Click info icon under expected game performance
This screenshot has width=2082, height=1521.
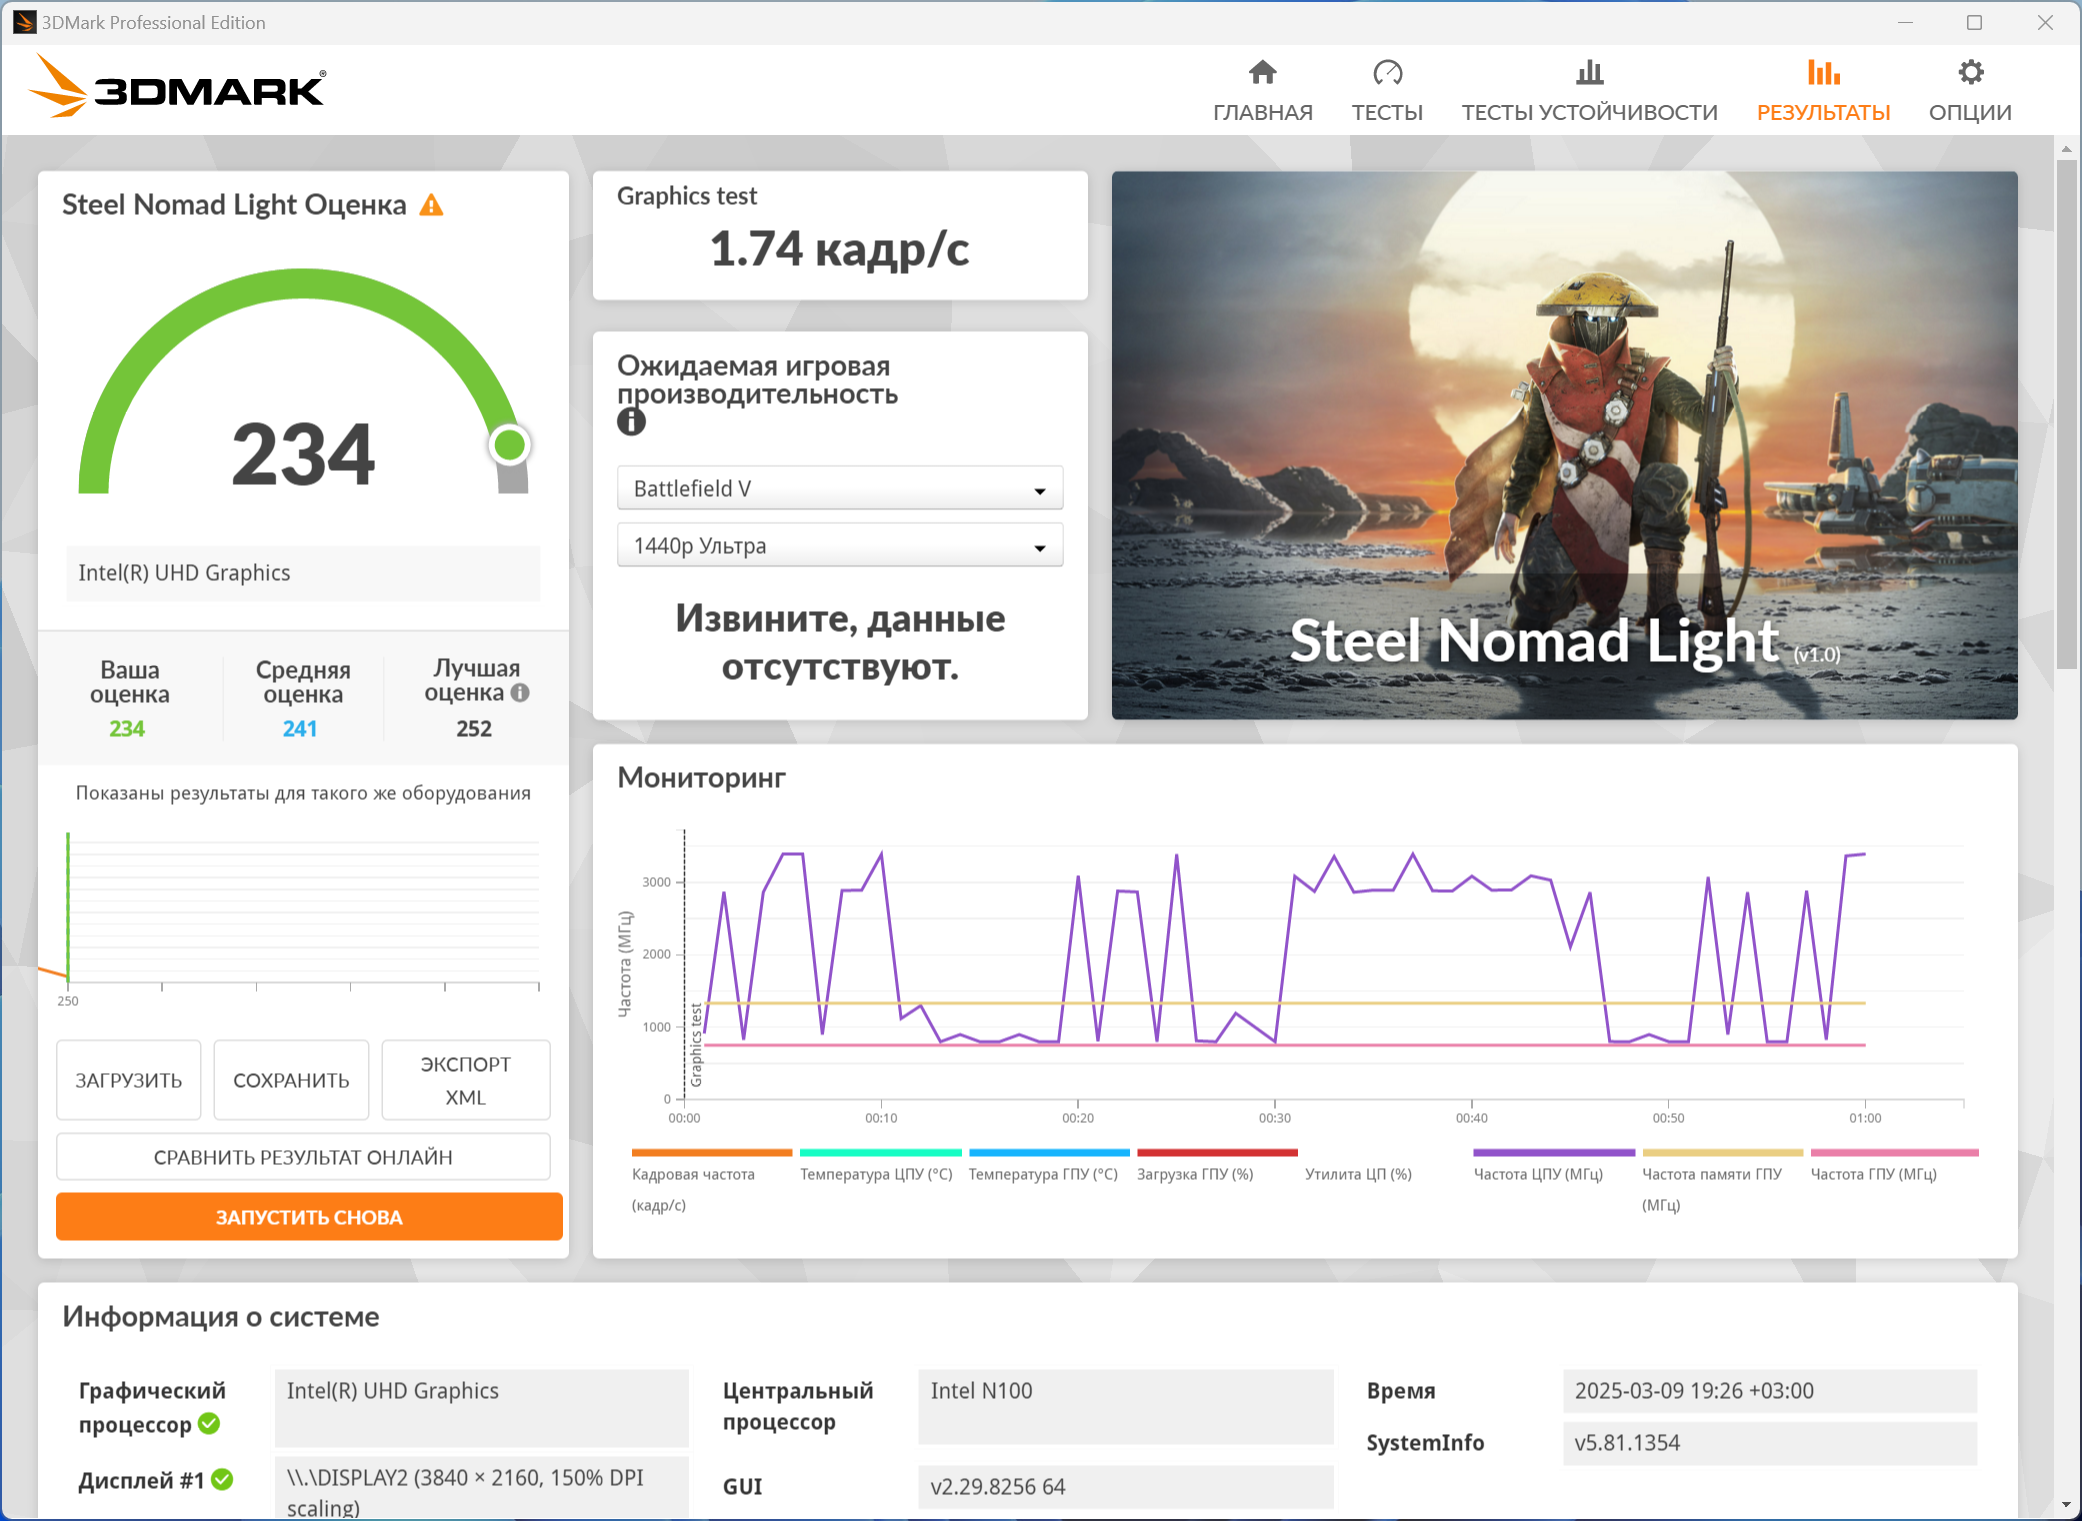pyautogui.click(x=631, y=422)
